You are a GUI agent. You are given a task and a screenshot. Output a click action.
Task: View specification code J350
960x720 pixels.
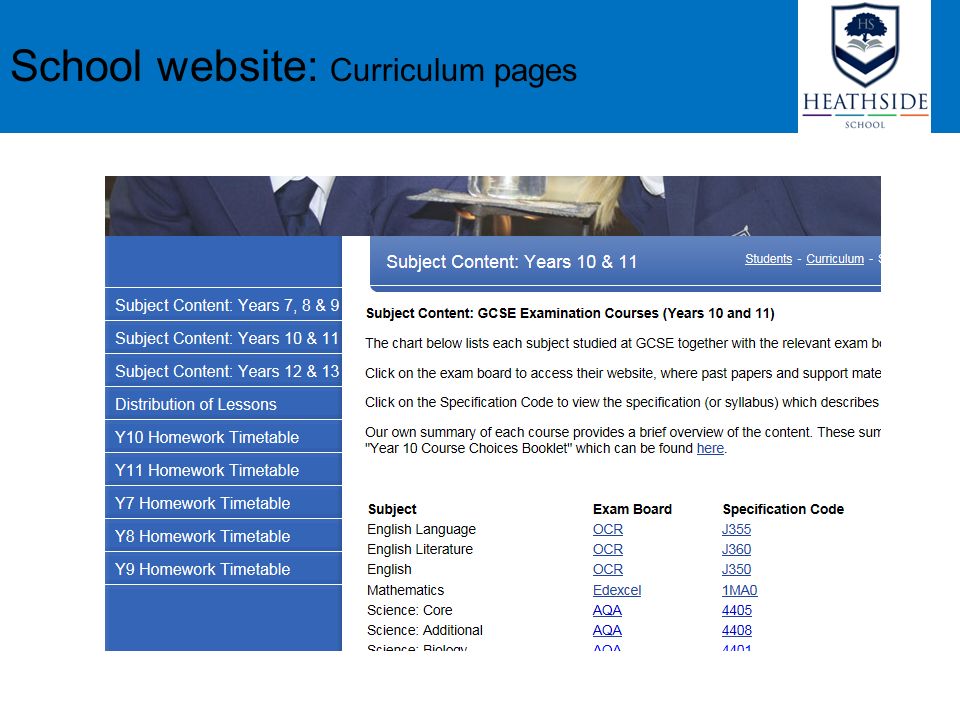(x=736, y=569)
